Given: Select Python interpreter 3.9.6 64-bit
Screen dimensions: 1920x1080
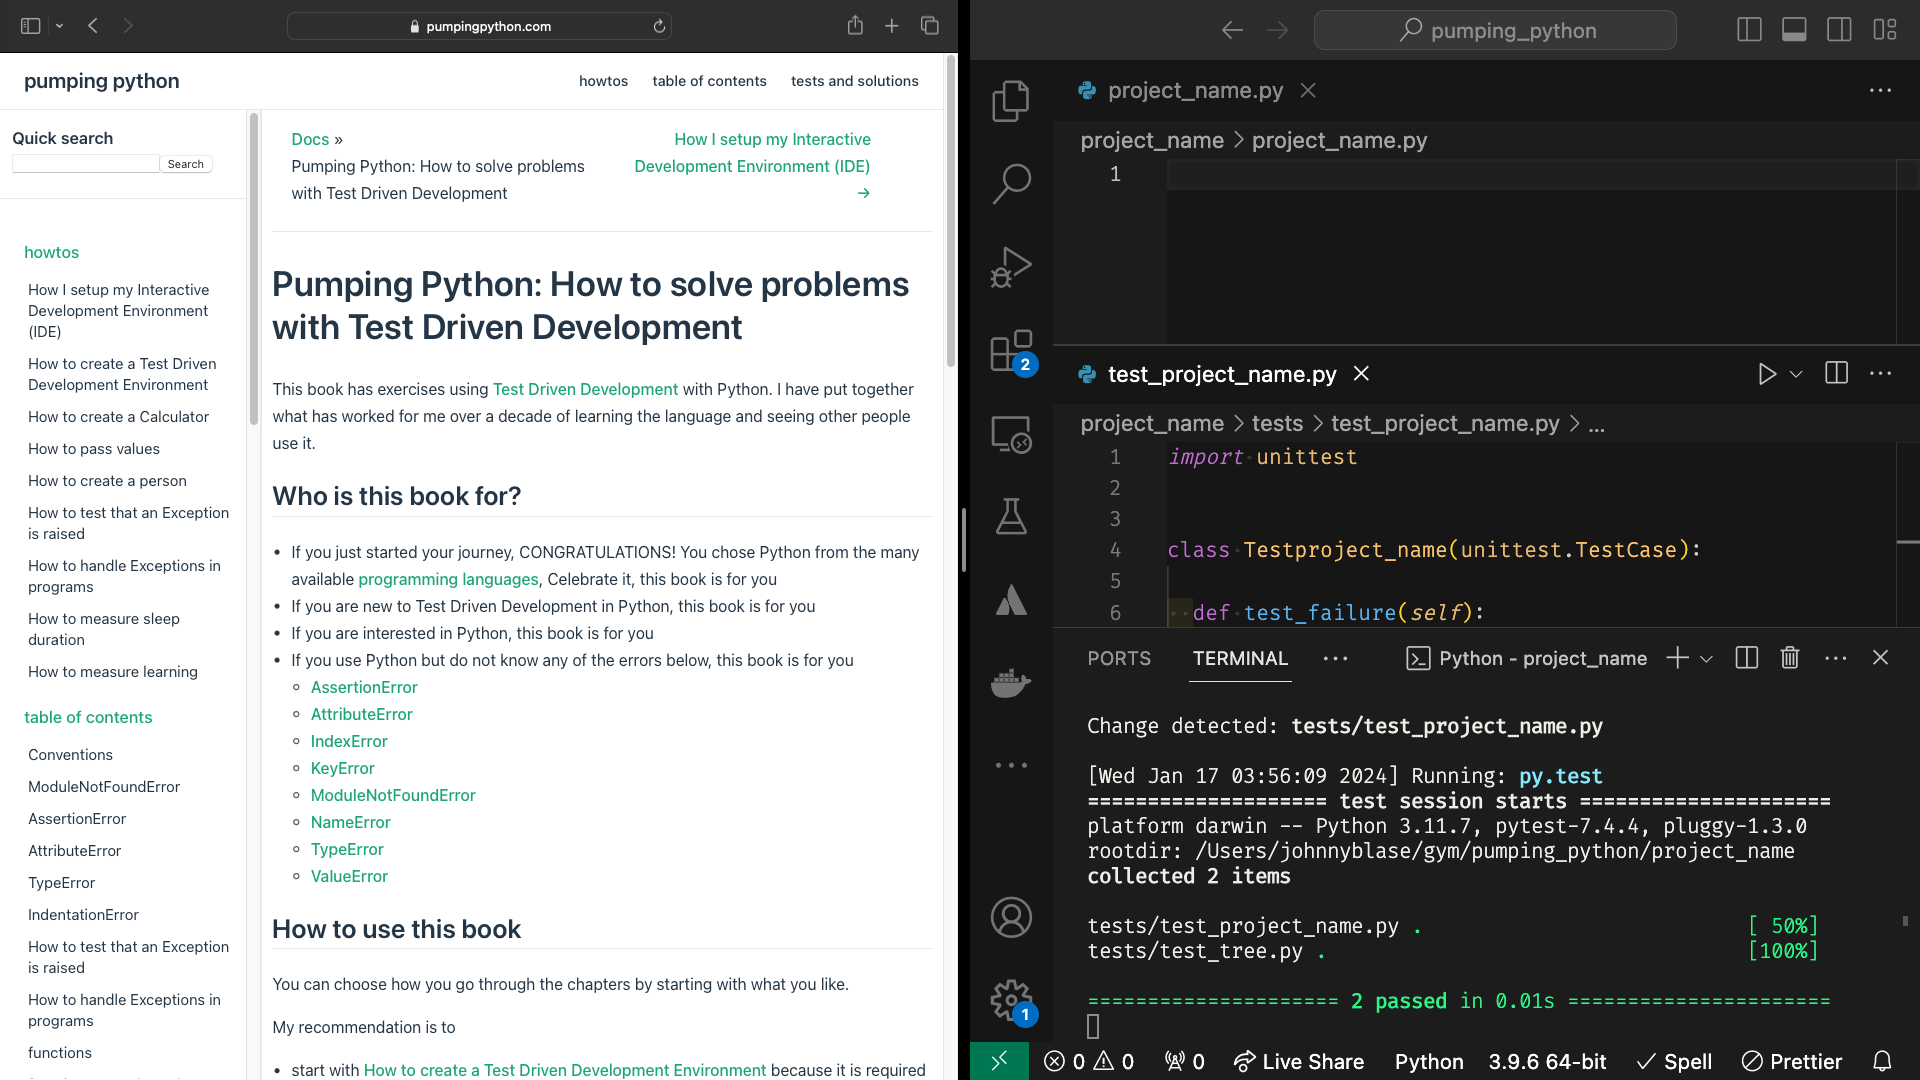Looking at the screenshot, I should [1547, 1061].
